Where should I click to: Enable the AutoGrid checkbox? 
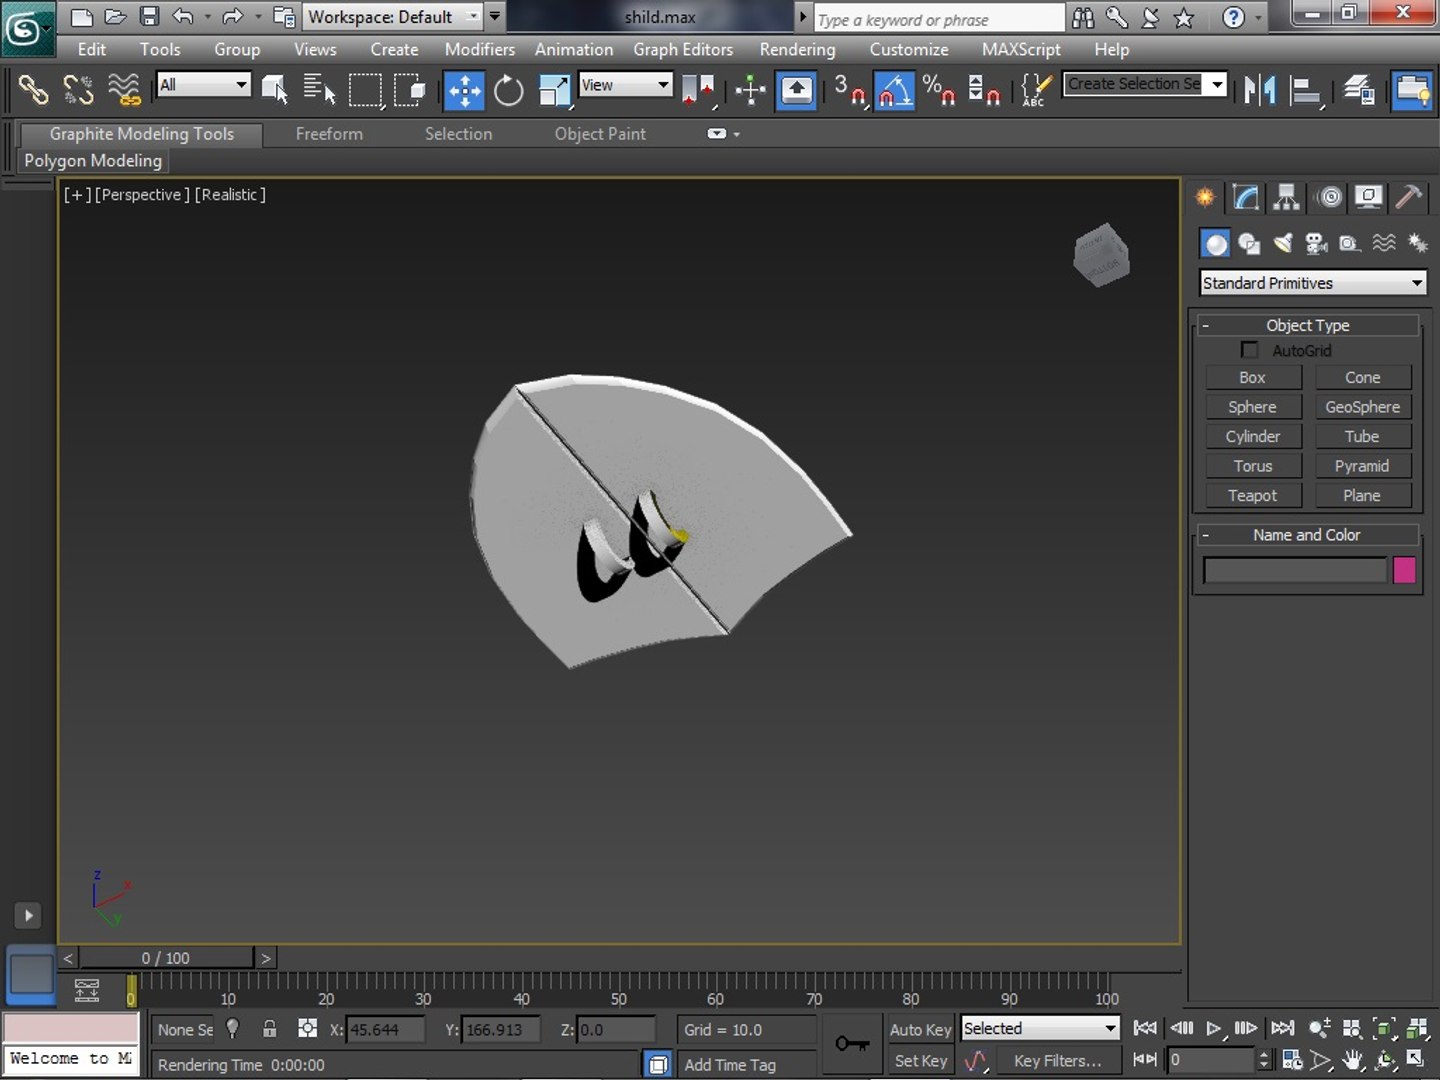1249,350
